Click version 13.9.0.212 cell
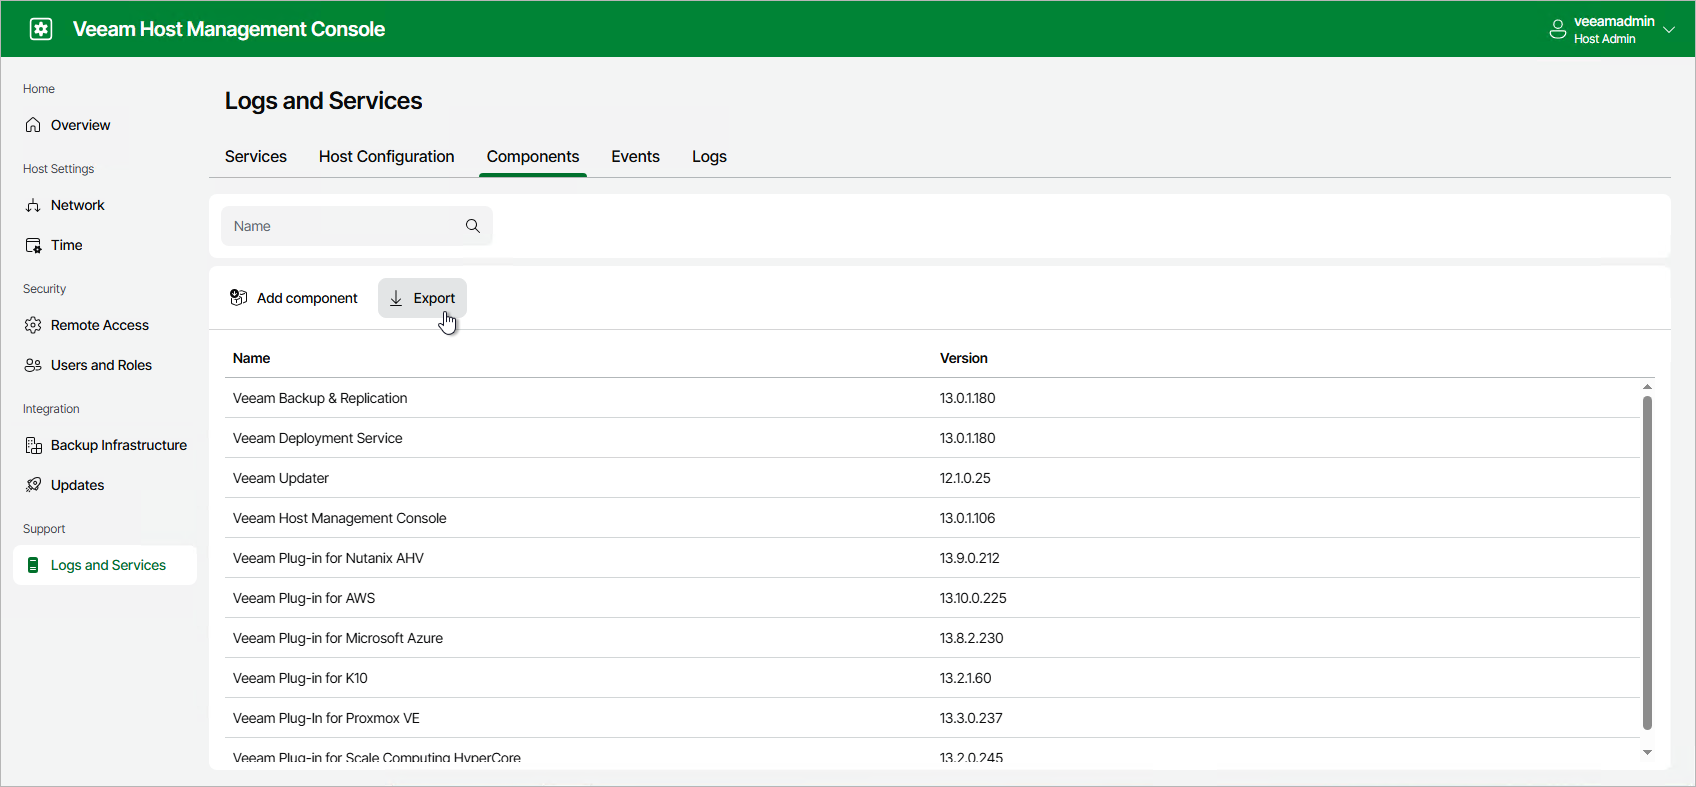 tap(969, 558)
